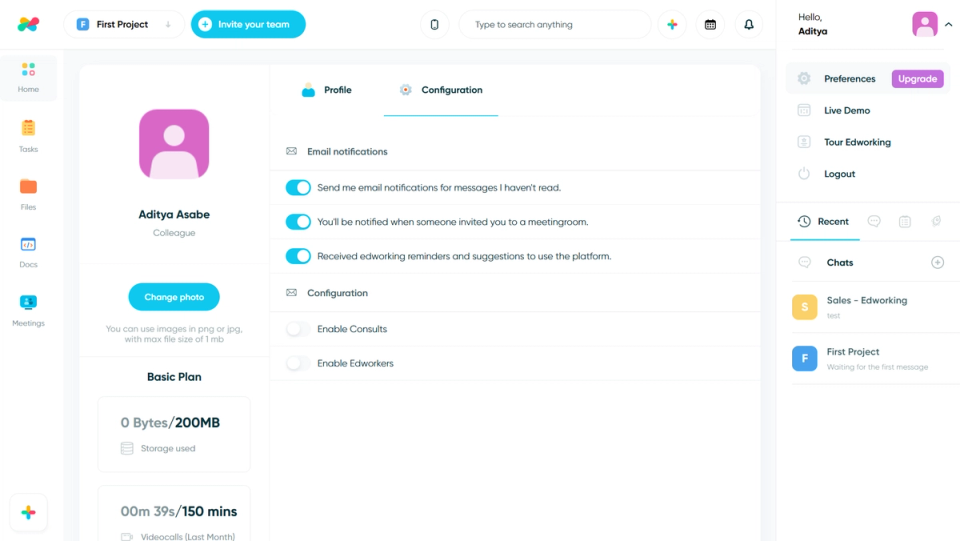This screenshot has height=541, width=960.
Task: Click the colorful plus icon beside search
Action: 672,24
